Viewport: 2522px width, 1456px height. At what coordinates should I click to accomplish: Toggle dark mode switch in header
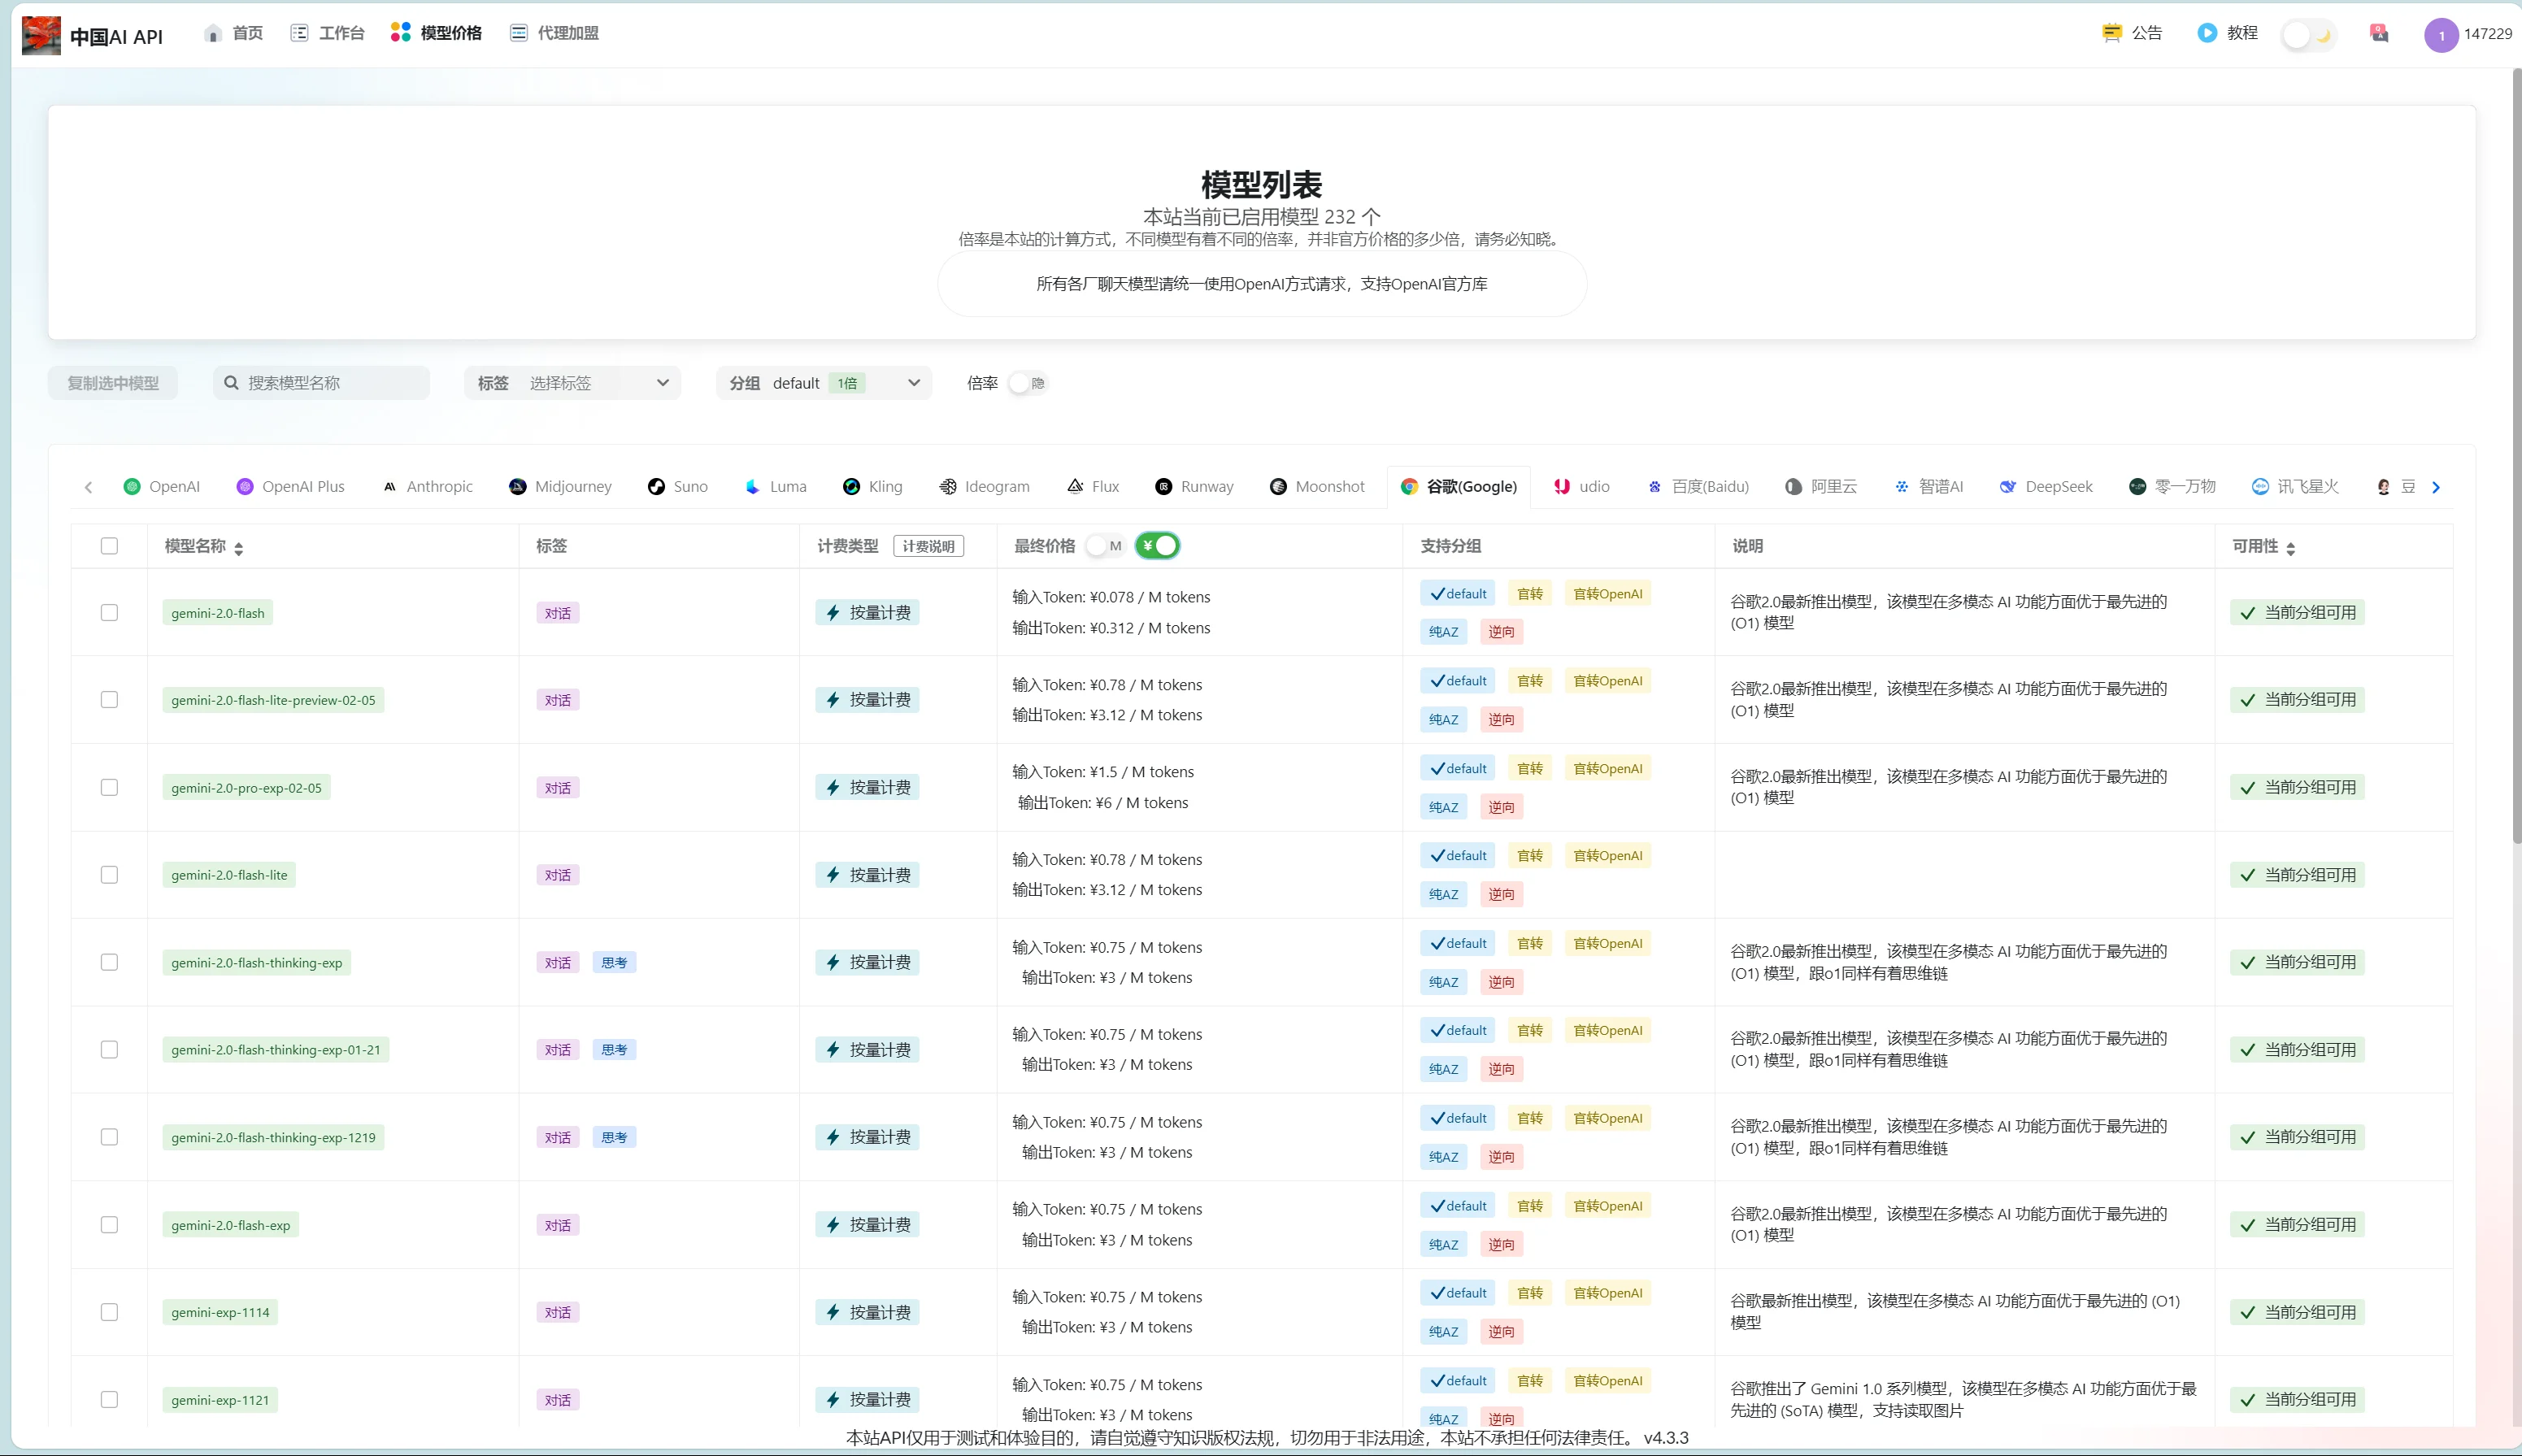(x=2308, y=35)
